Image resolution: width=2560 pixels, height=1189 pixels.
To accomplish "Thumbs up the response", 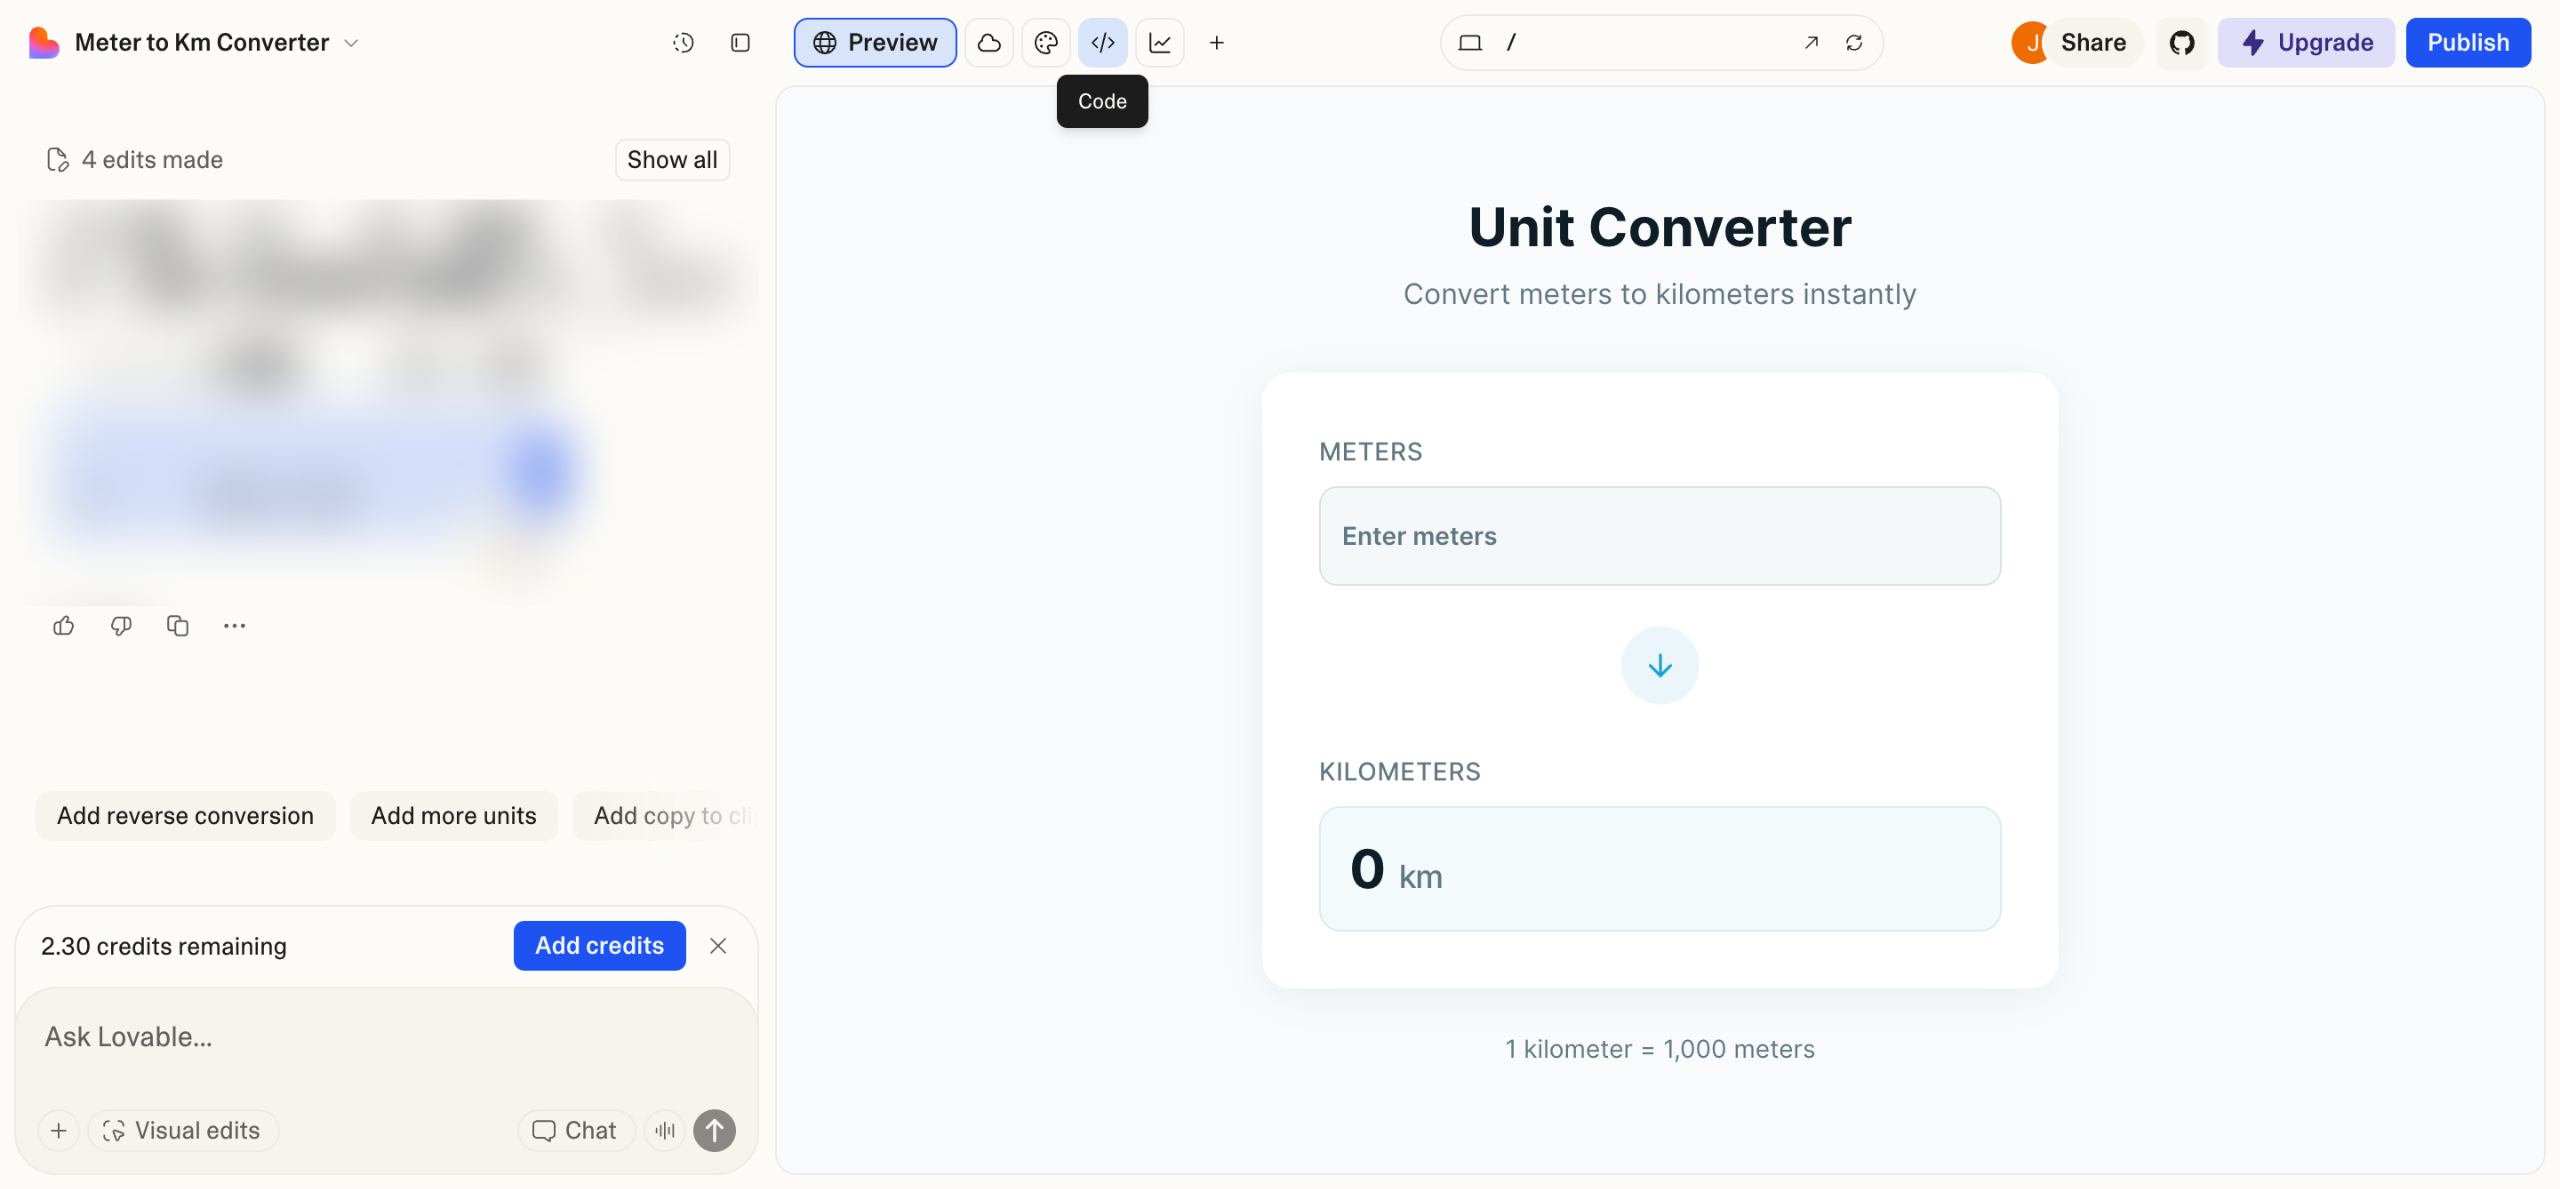I will [x=64, y=626].
